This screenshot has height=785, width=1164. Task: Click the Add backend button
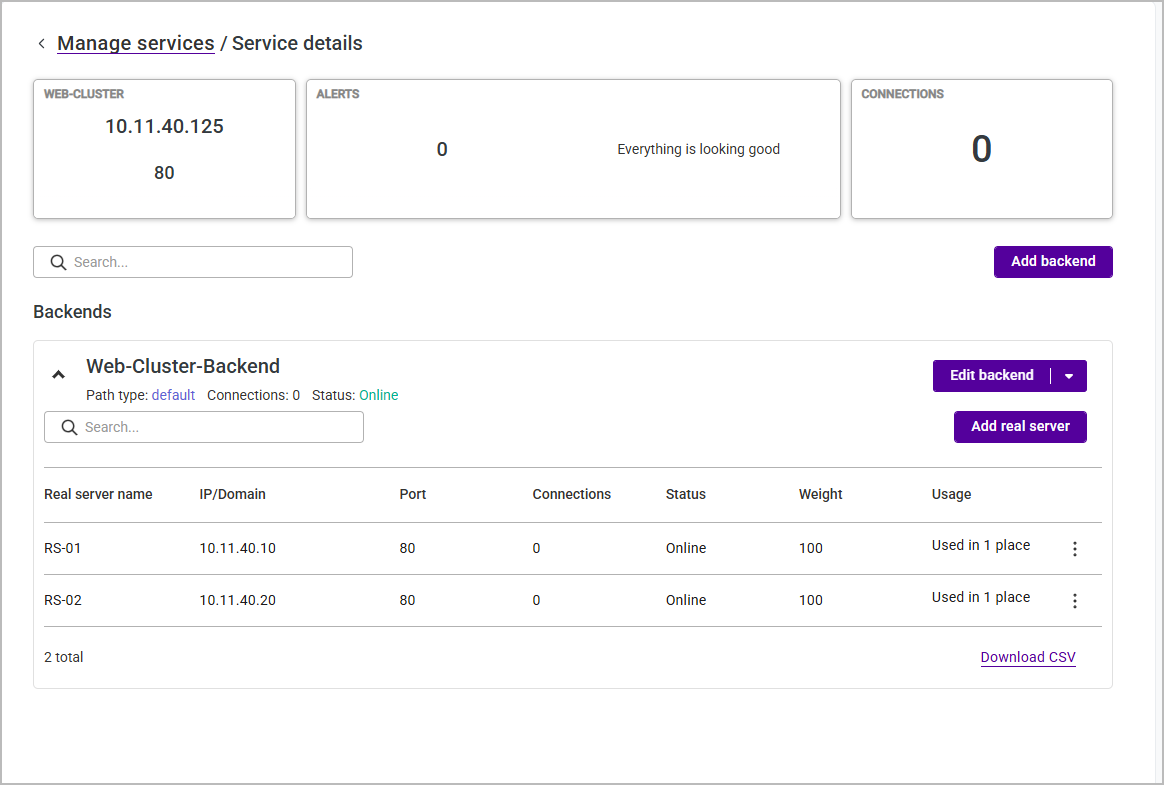tap(1053, 261)
